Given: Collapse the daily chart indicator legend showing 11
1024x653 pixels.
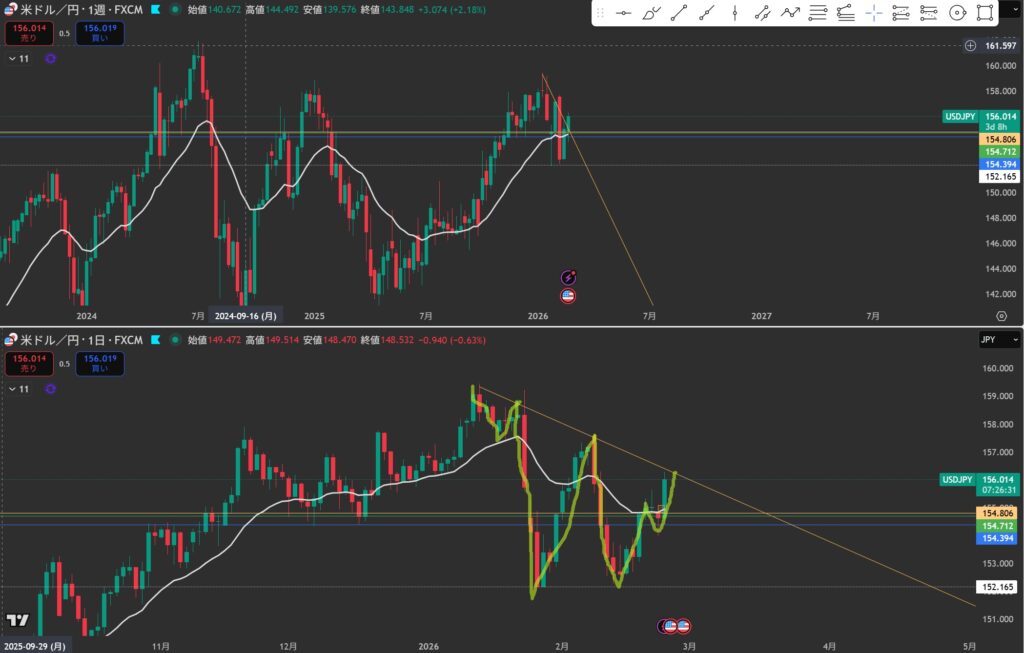Looking at the screenshot, I should [x=12, y=387].
